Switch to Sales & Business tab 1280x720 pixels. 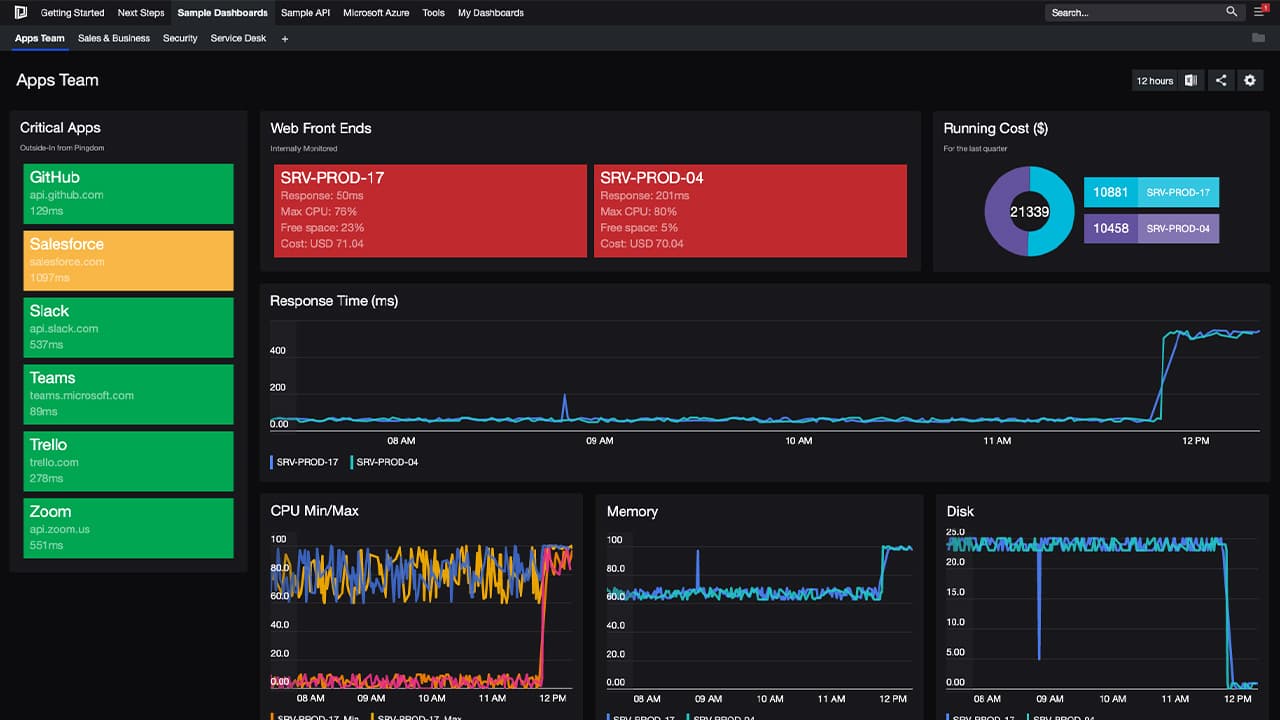pyautogui.click(x=114, y=38)
